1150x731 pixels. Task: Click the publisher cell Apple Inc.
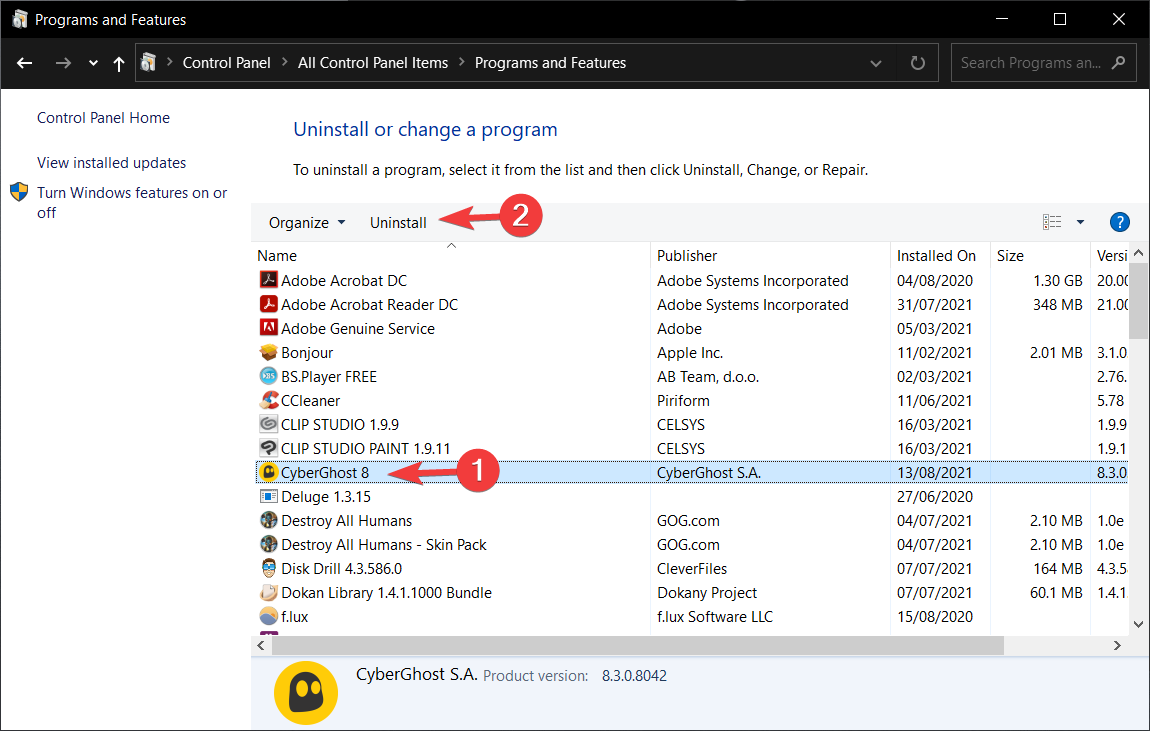pyautogui.click(x=689, y=353)
